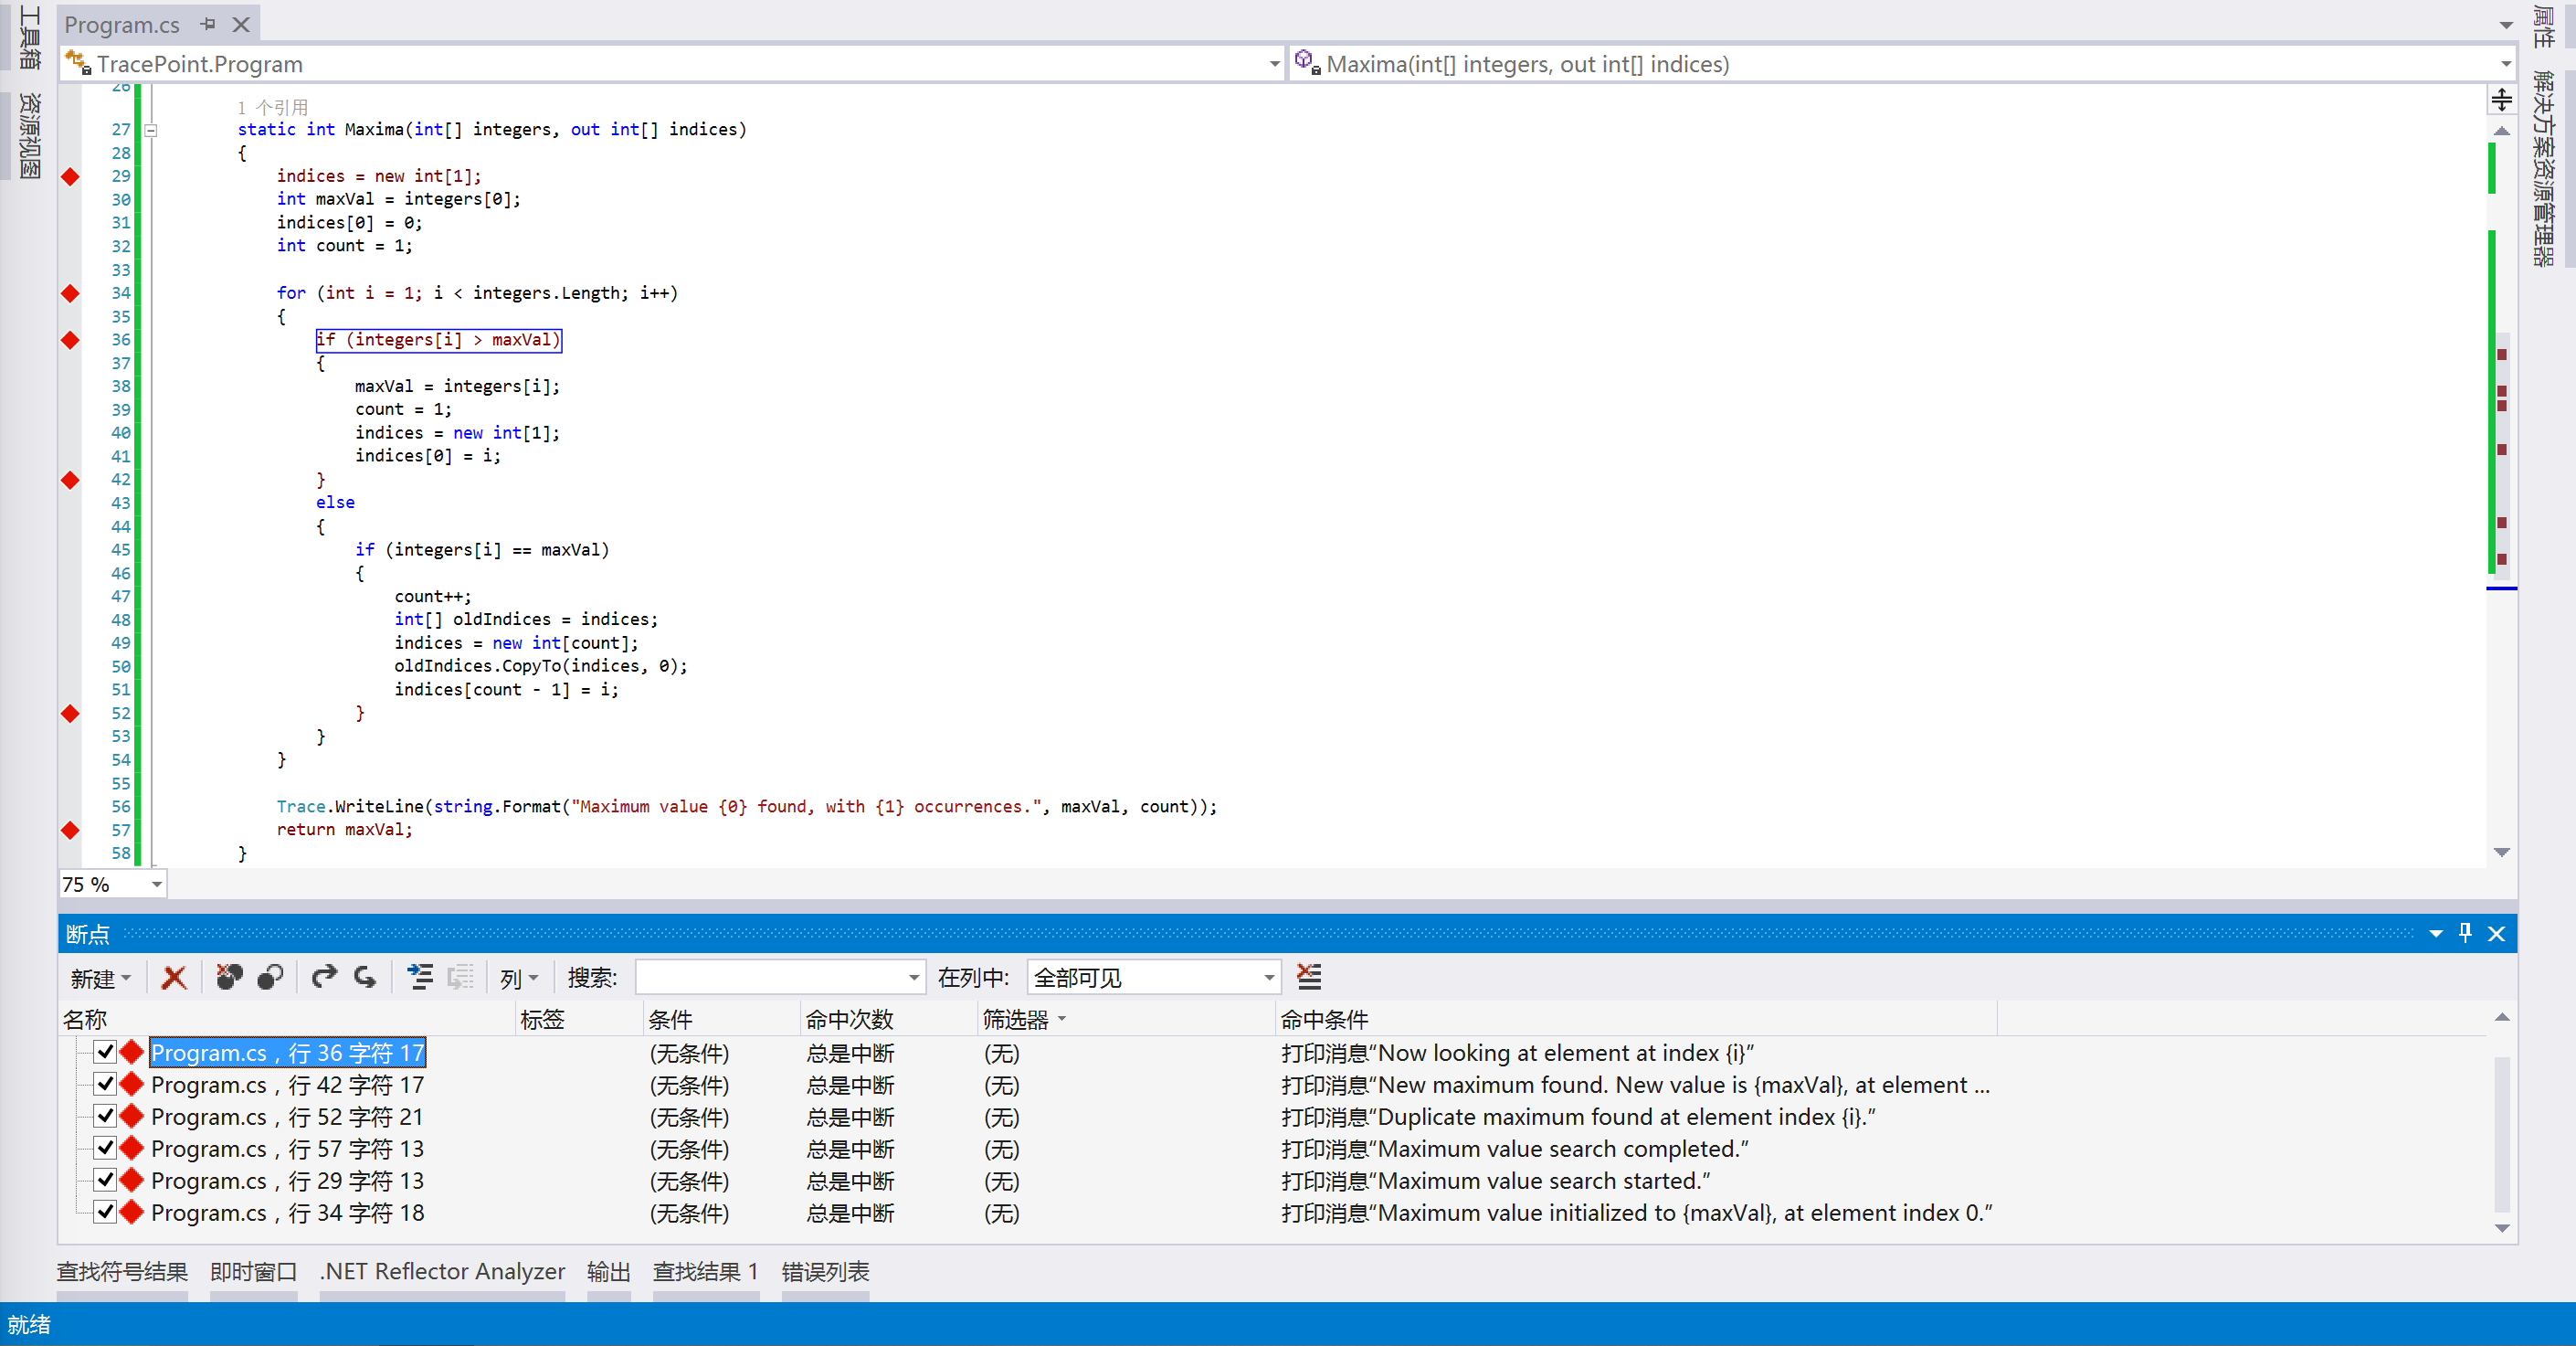Click the export breakpoints arrow icon
The width and height of the screenshot is (2576, 1346).
pyautogui.click(x=323, y=977)
